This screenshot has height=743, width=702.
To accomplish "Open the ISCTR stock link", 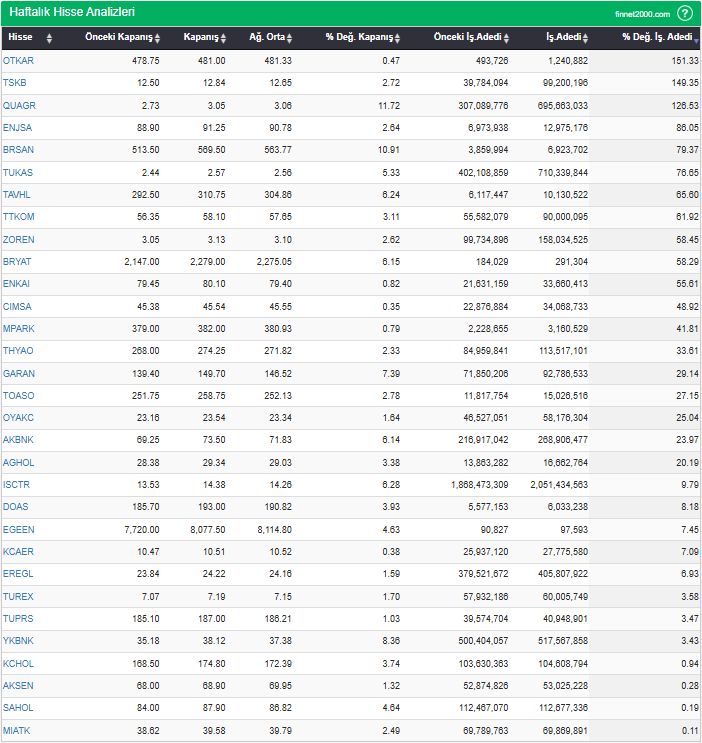I will (17, 485).
